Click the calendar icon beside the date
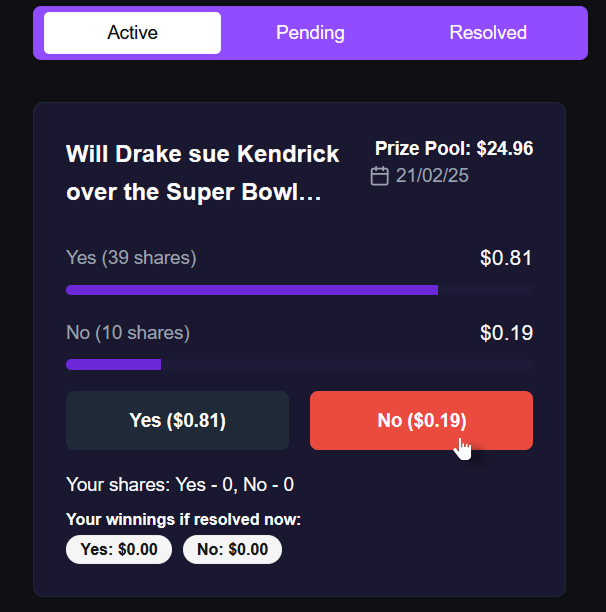This screenshot has height=612, width=606. coord(379,176)
